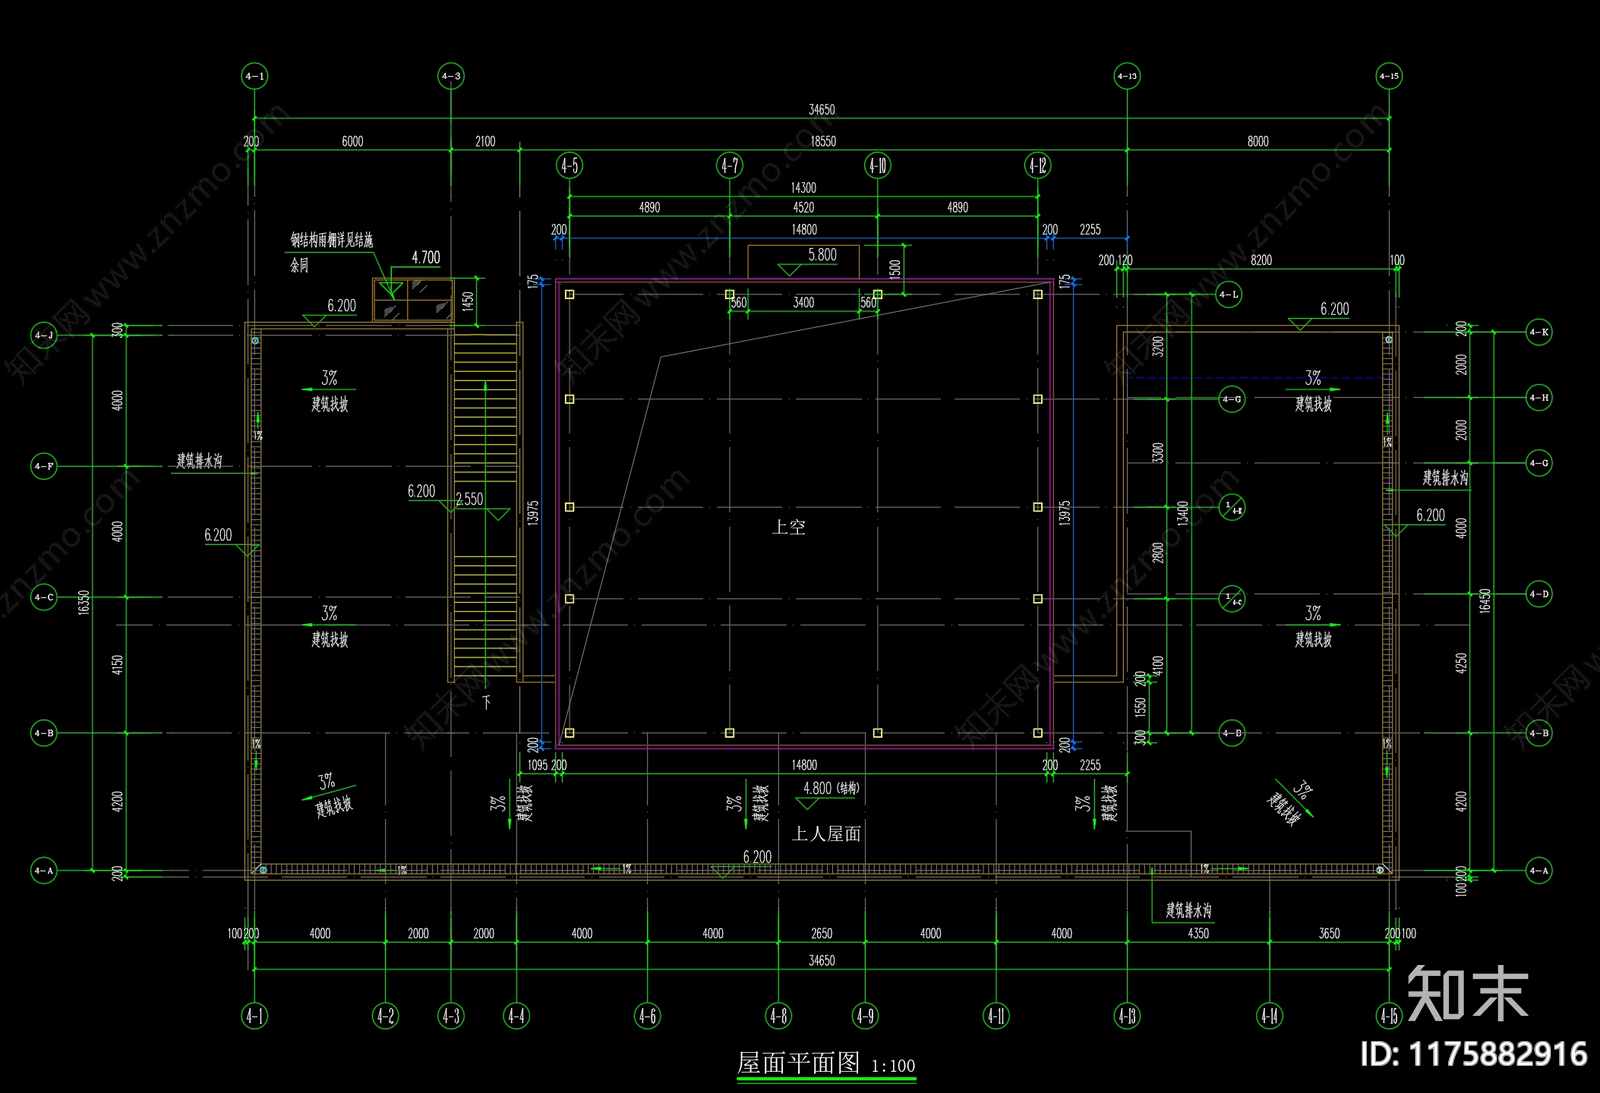Viewport: 1600px width, 1093px height.
Task: Click the 4-L grid axis bubble
Action: point(1229,295)
